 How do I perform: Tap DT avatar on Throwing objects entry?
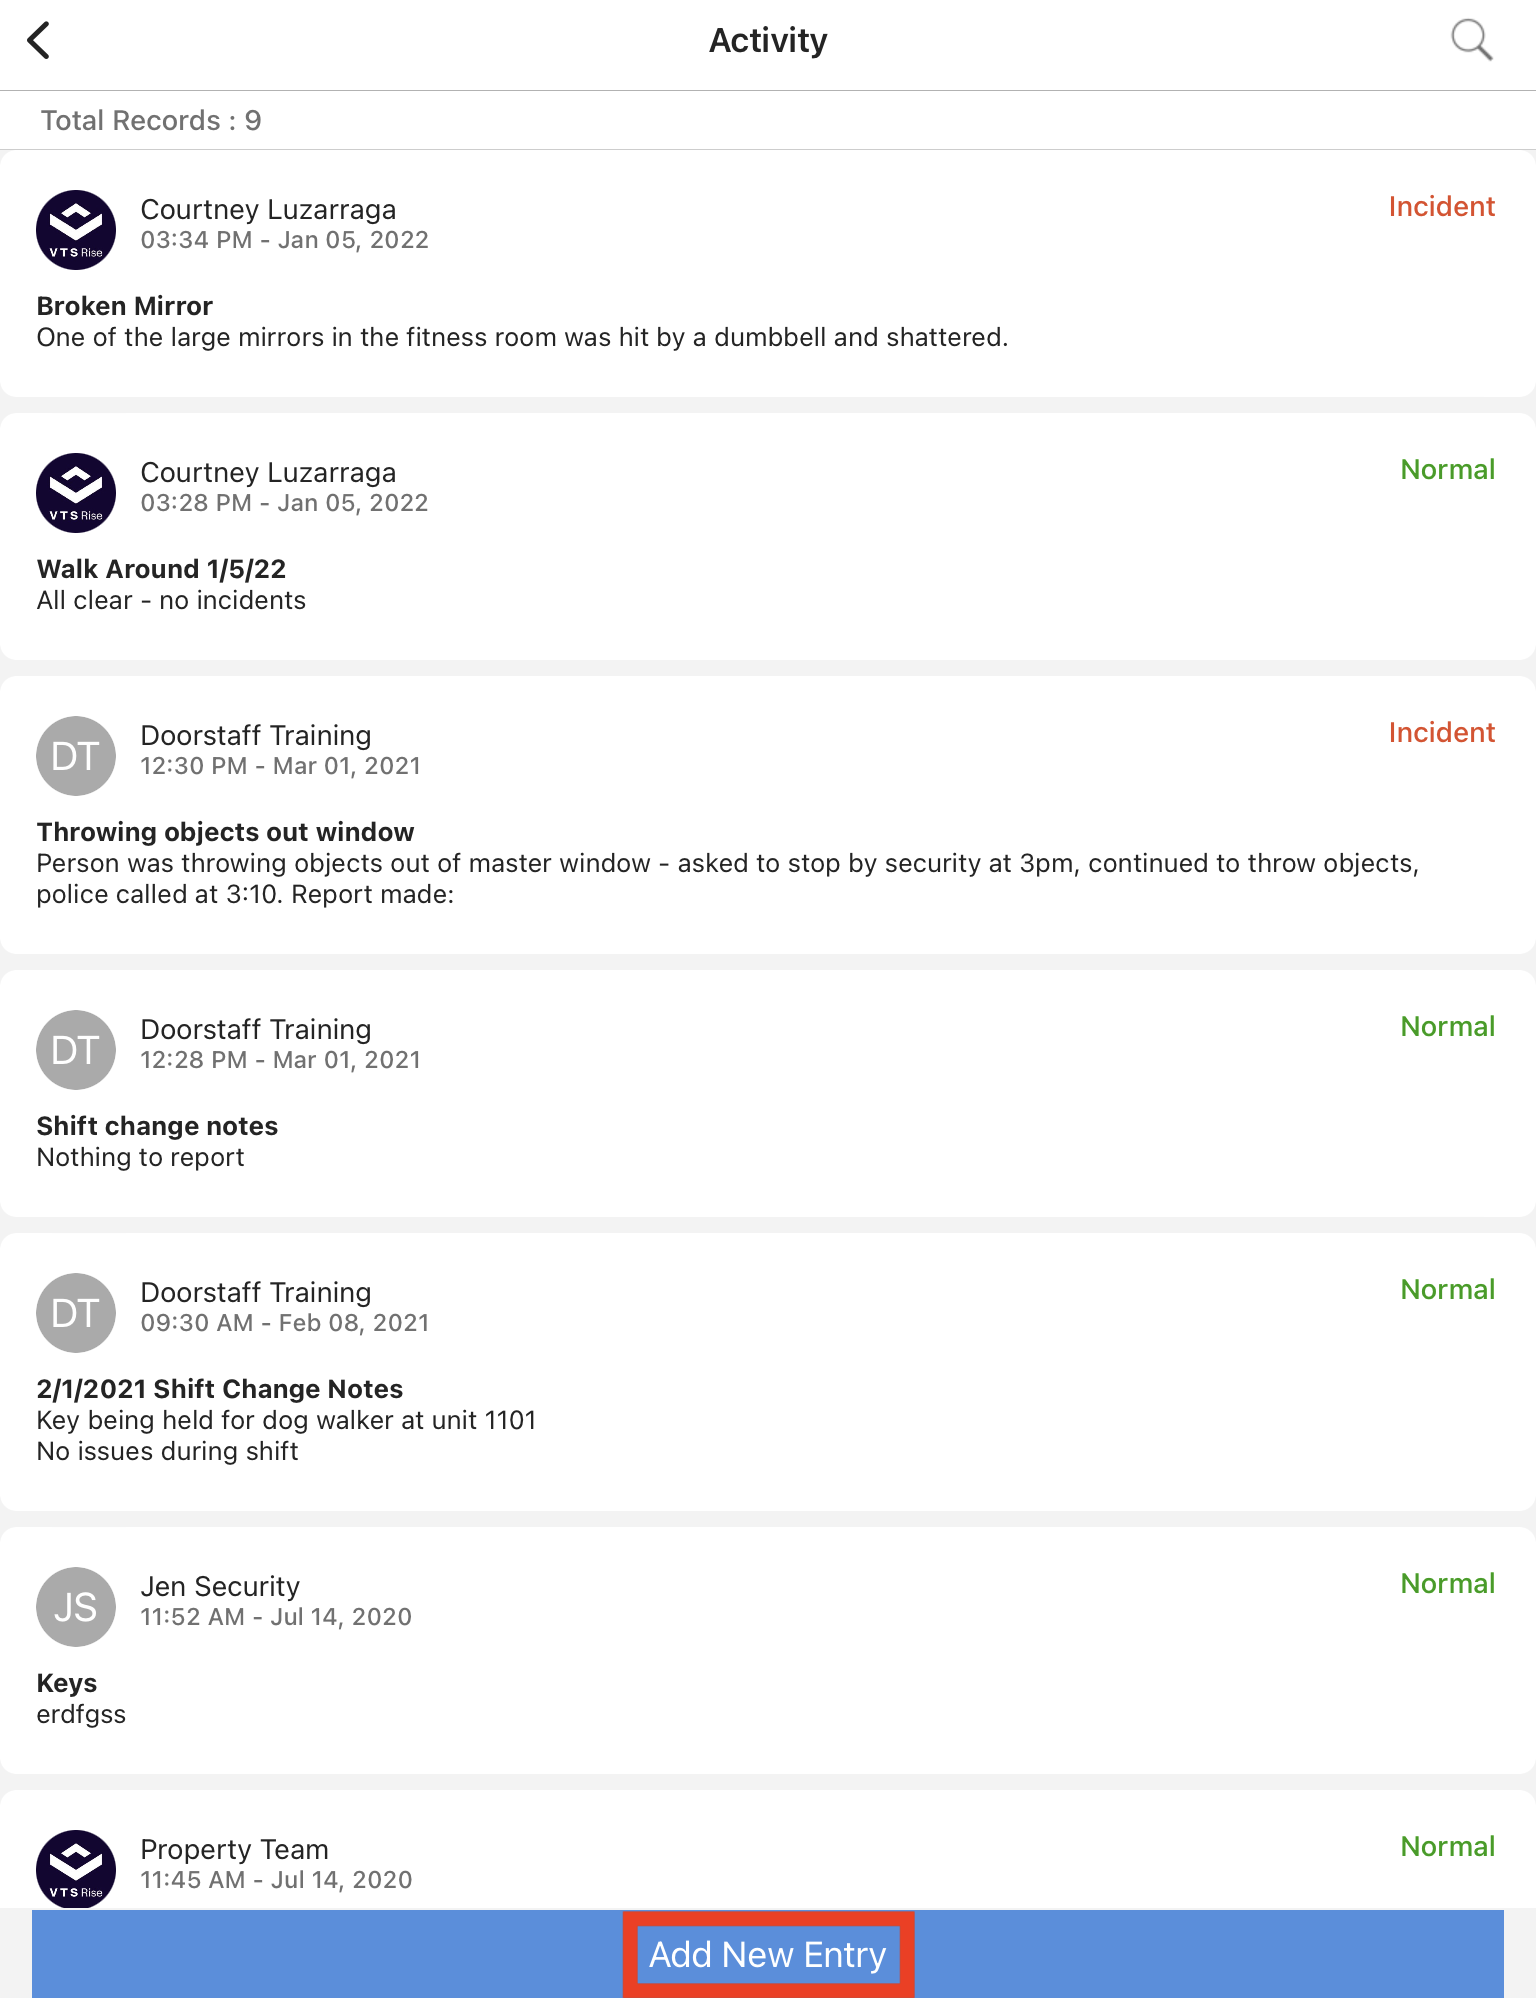pos(76,756)
